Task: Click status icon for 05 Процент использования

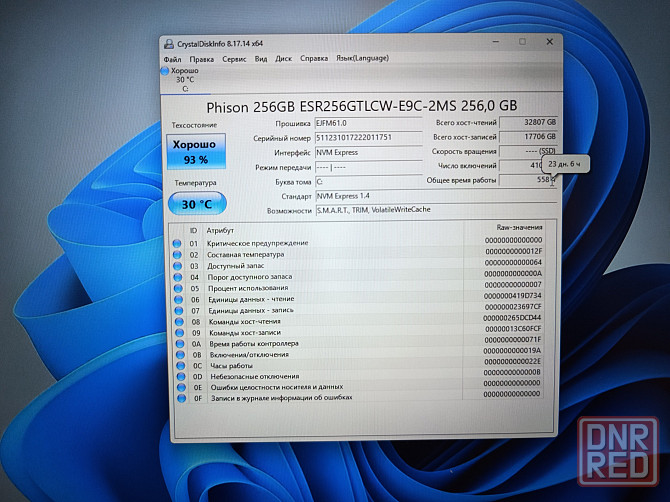Action: tap(179, 288)
